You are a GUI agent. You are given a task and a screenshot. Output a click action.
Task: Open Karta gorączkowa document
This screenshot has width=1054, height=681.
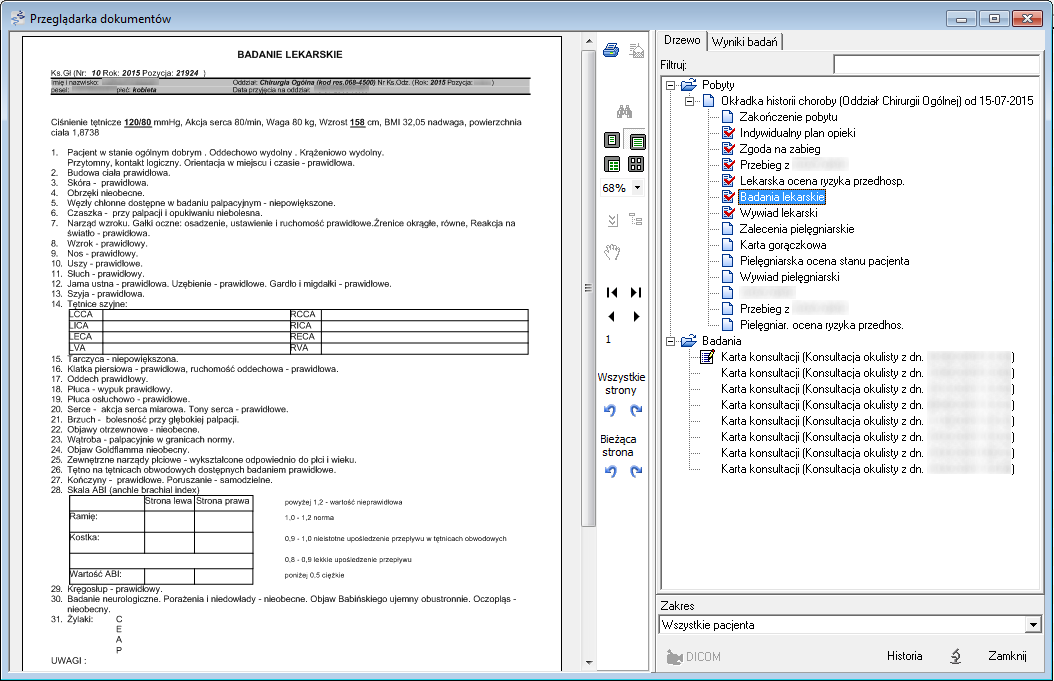[x=782, y=245]
